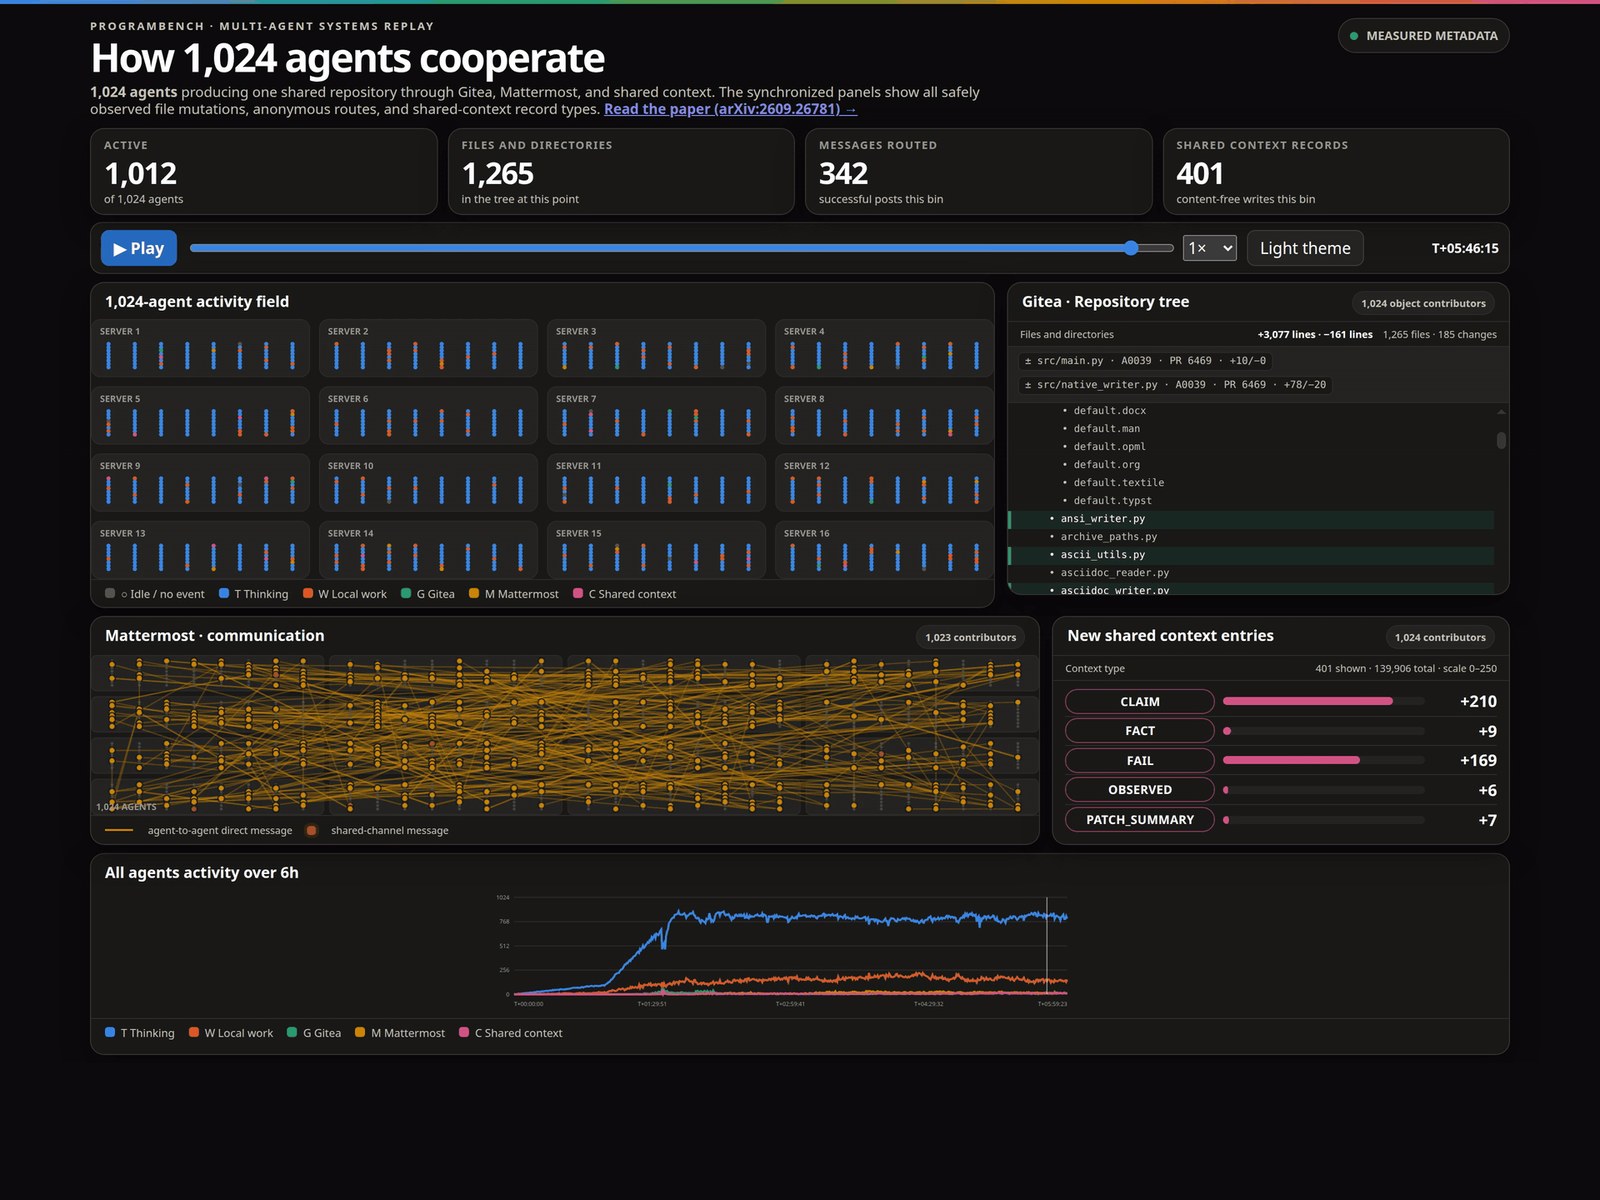The image size is (1600, 1200).
Task: Select default.opml in repository tree
Action: pyautogui.click(x=1251, y=447)
